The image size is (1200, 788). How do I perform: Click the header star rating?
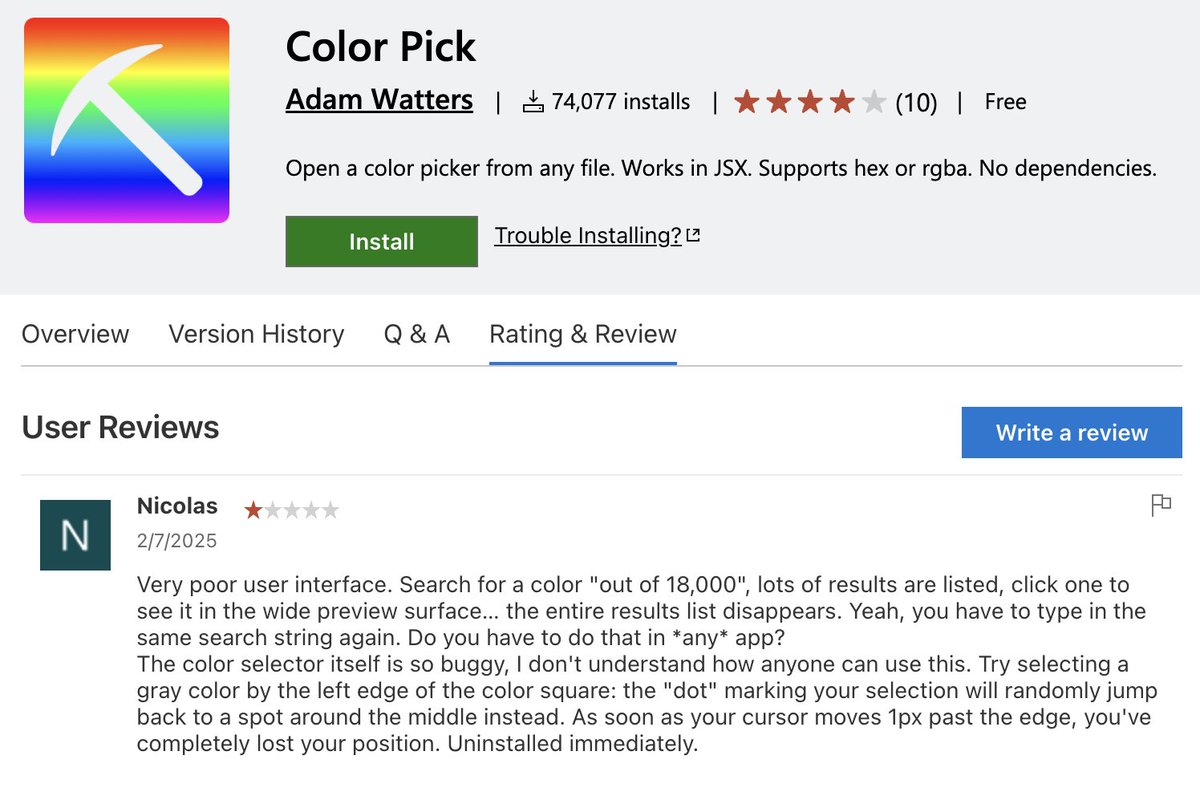pyautogui.click(x=809, y=102)
